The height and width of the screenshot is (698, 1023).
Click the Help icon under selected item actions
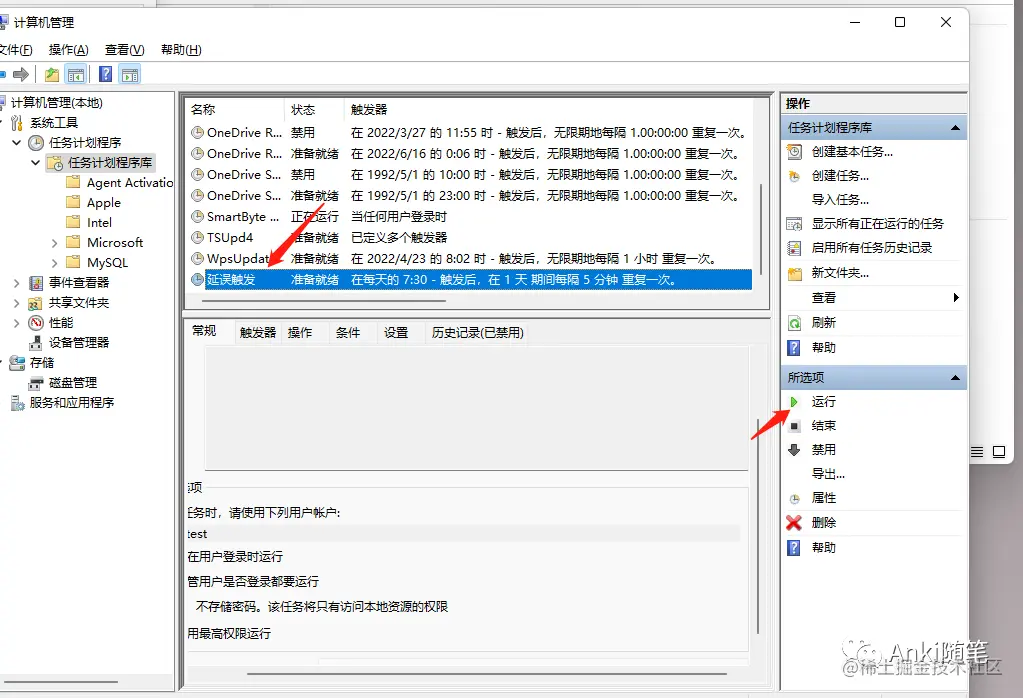(x=794, y=547)
